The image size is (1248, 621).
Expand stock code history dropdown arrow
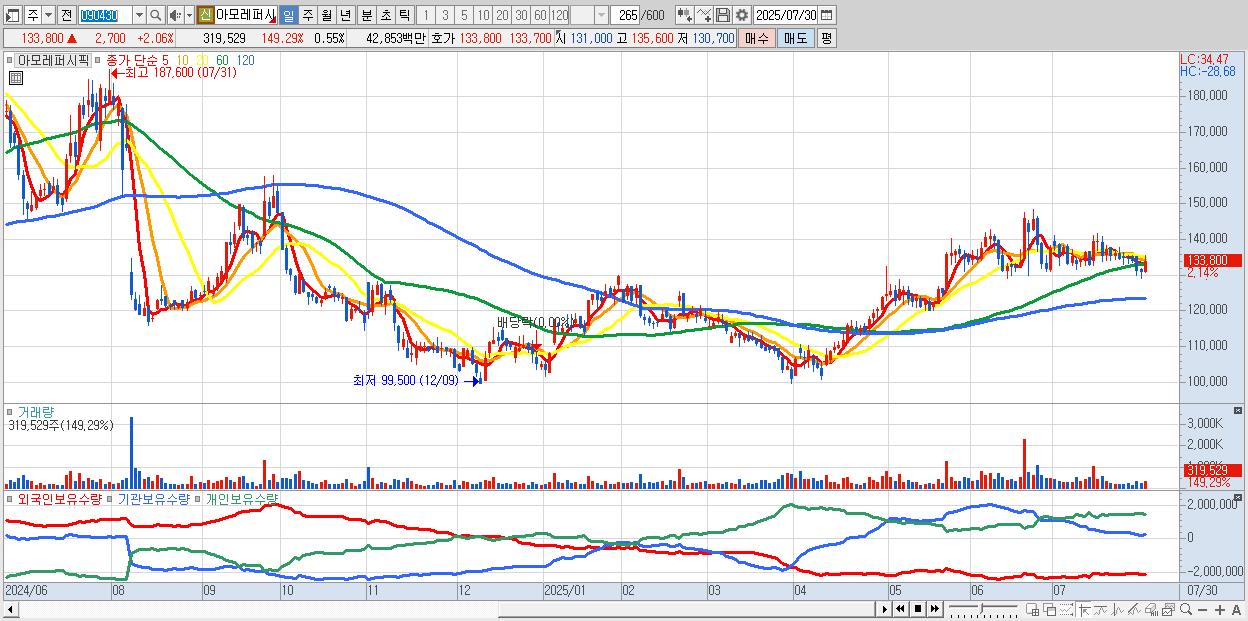pos(138,15)
